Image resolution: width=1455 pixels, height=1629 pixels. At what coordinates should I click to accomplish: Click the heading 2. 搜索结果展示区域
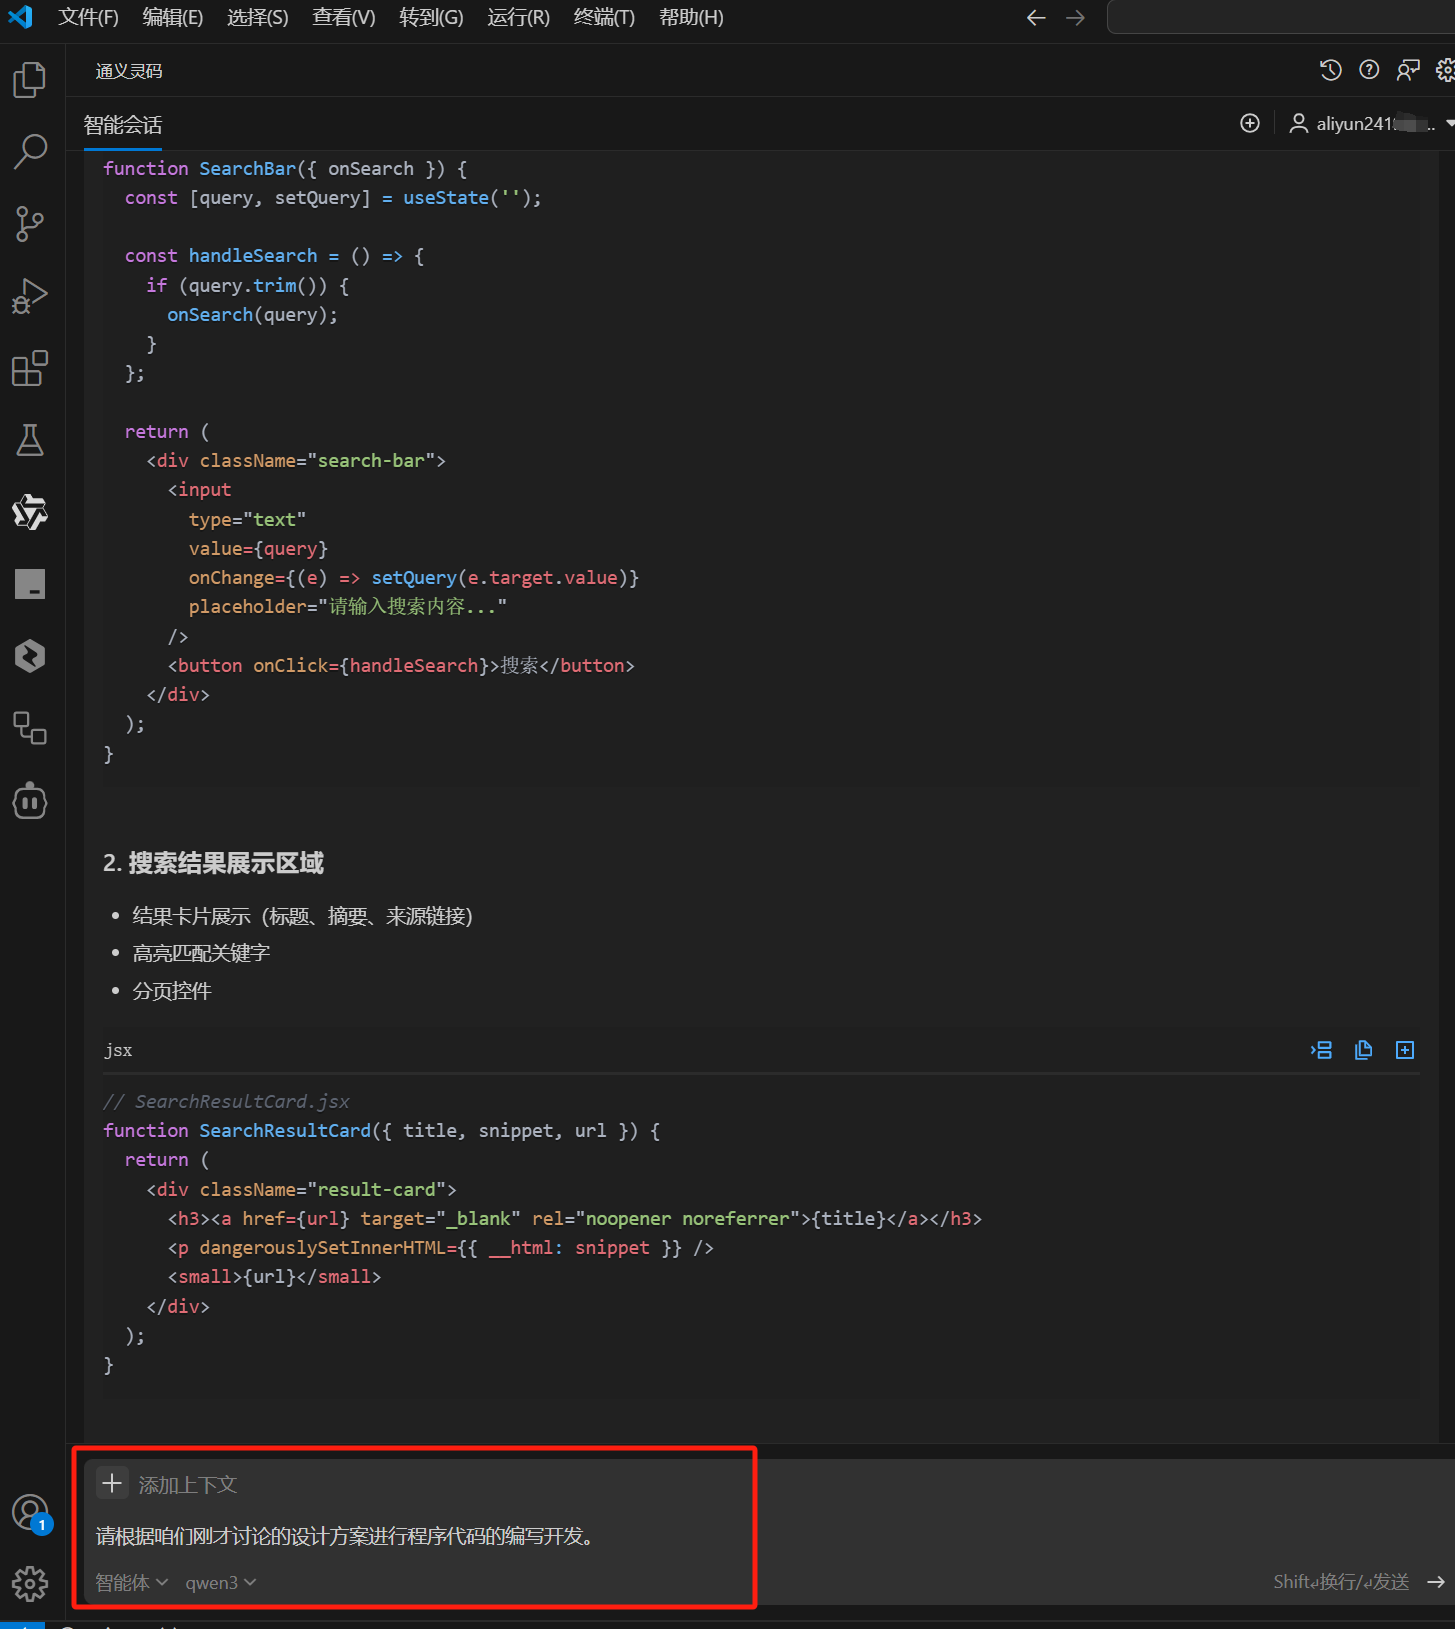213,863
